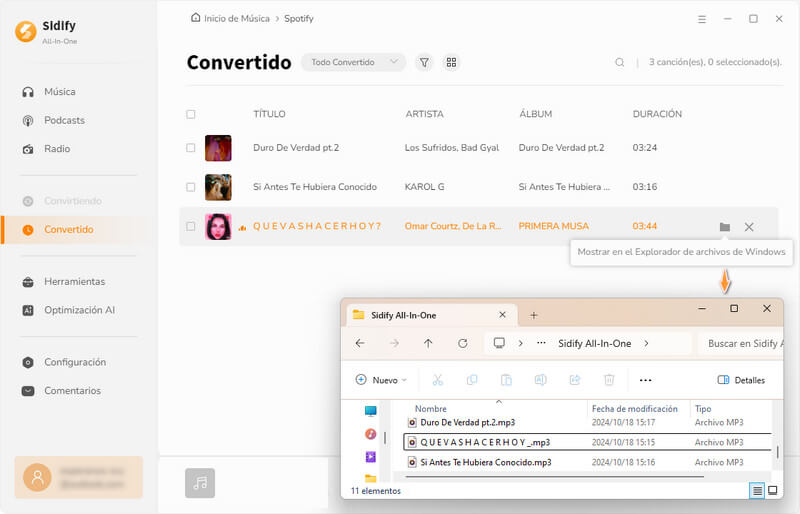The image size is (800, 514).
Task: Switch to grid view icon
Action: click(451, 62)
